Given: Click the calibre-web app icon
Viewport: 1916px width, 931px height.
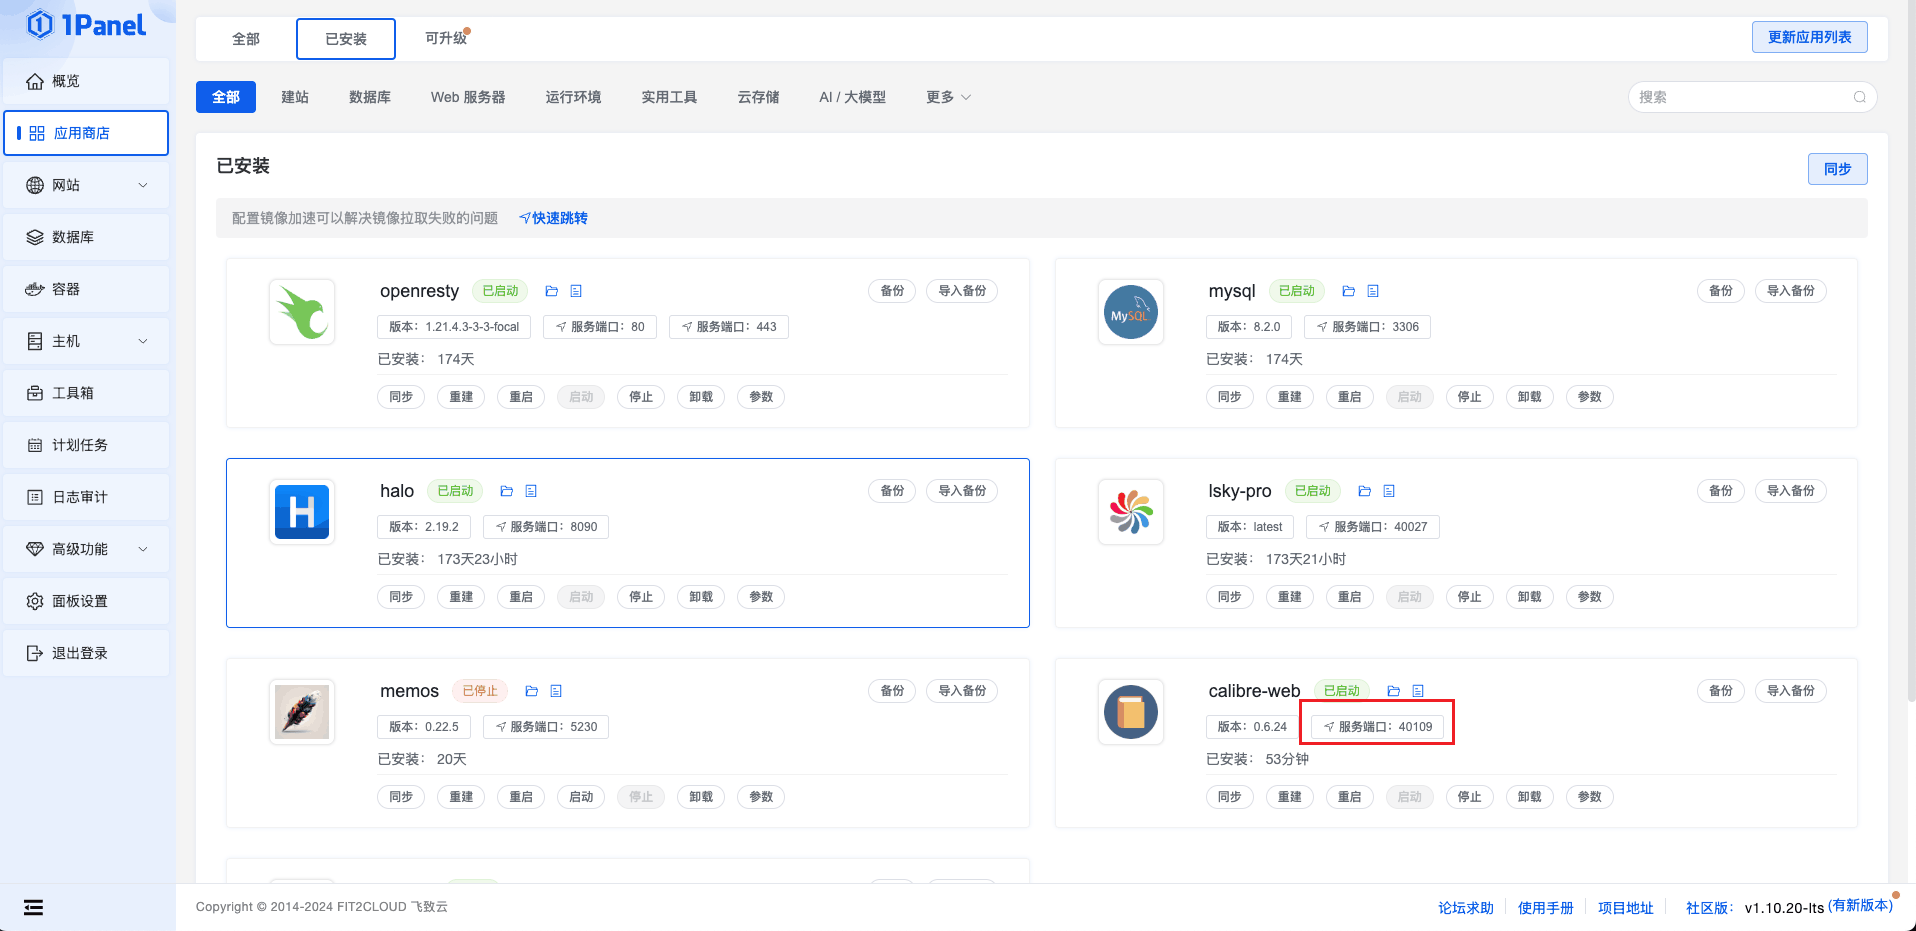Looking at the screenshot, I should pos(1130,712).
